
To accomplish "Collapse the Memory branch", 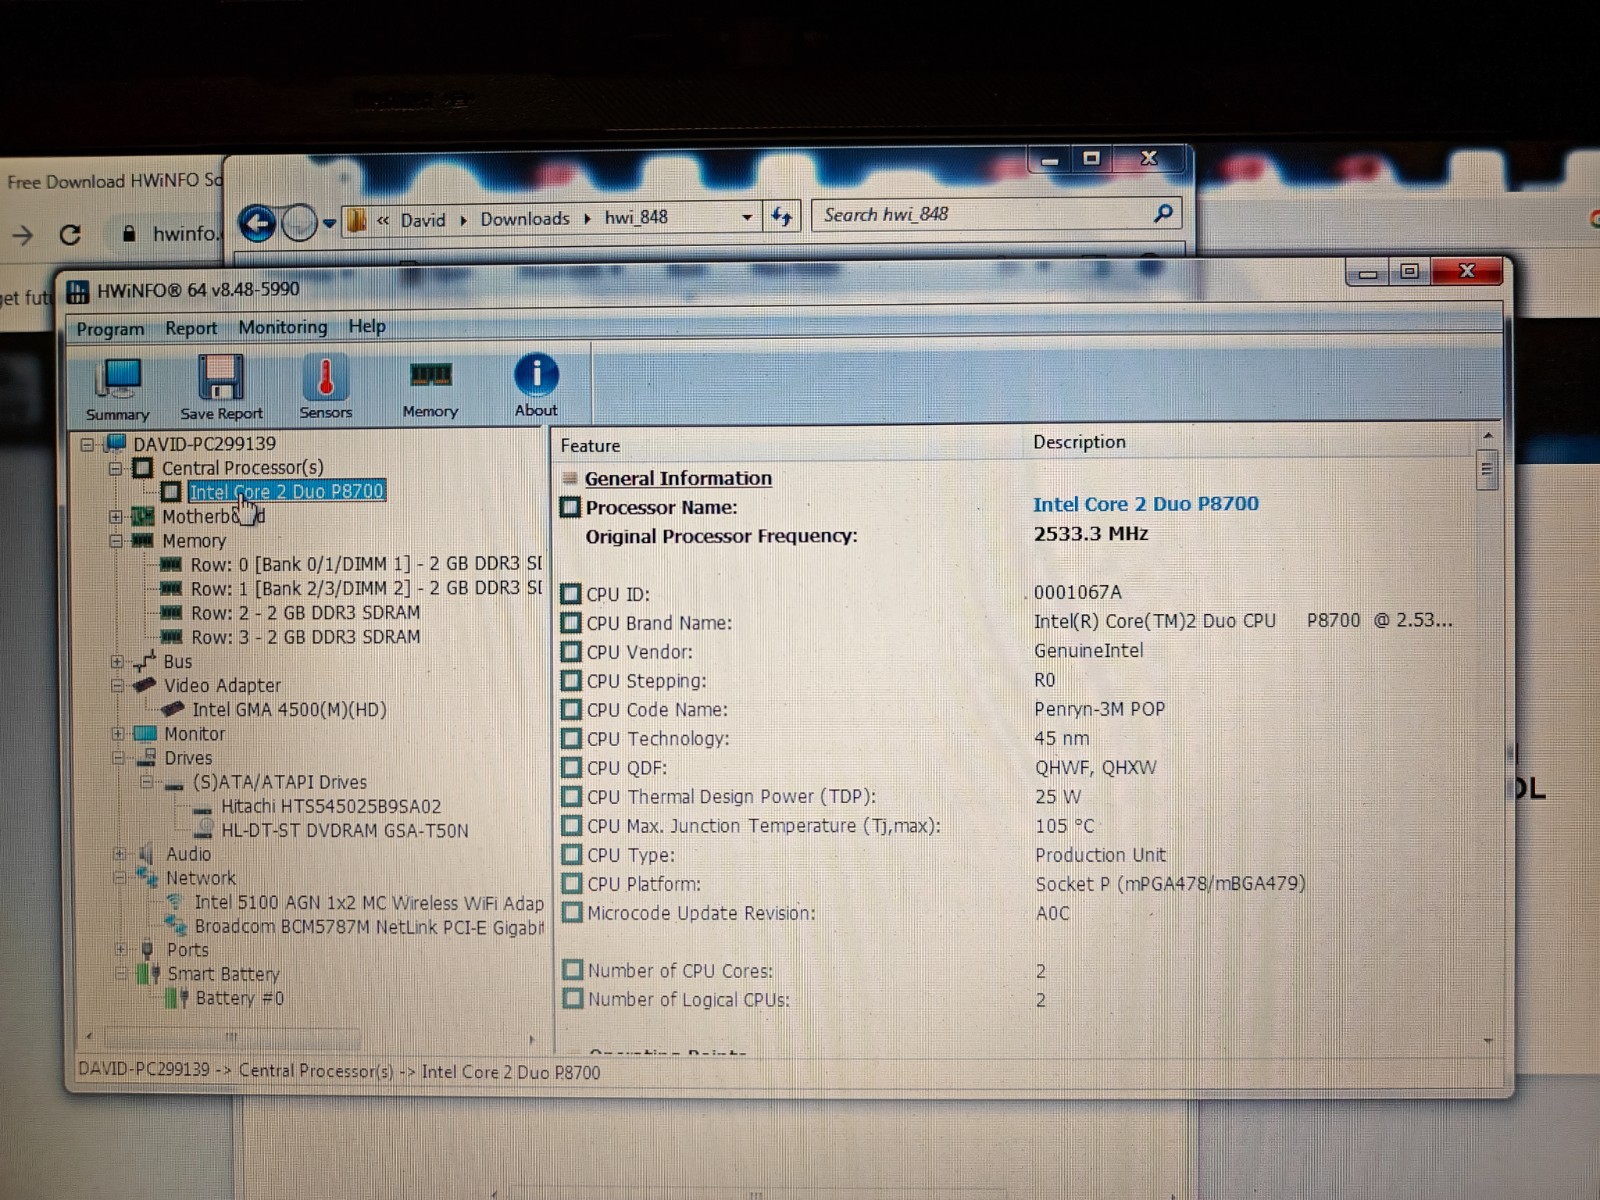I will 116,541.
